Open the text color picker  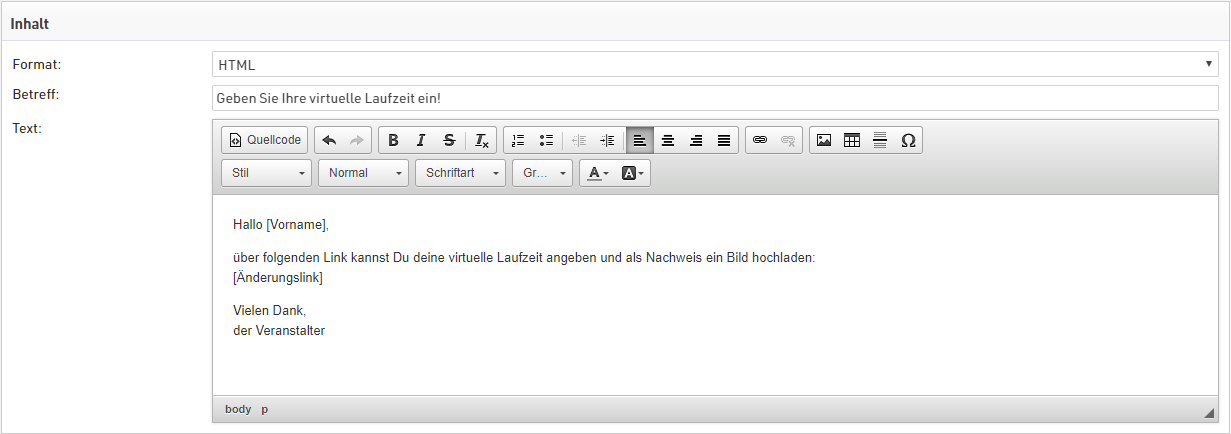pyautogui.click(x=598, y=173)
